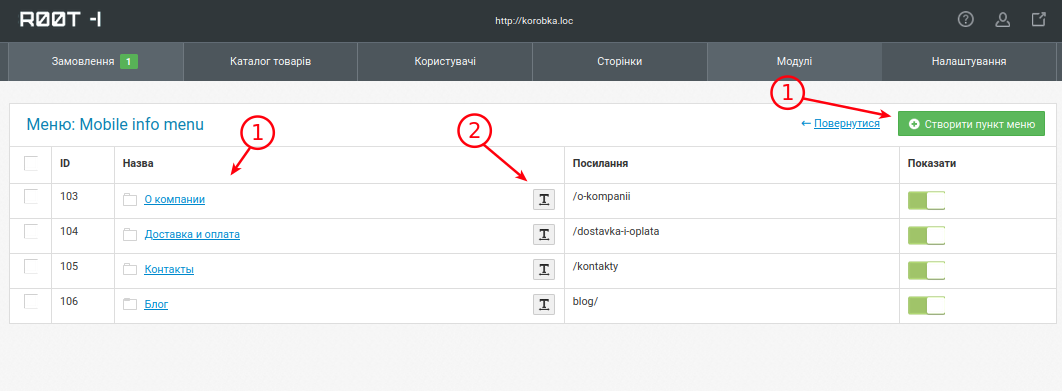
Task: Check the checkbox for row 103
Action: (x=30, y=197)
